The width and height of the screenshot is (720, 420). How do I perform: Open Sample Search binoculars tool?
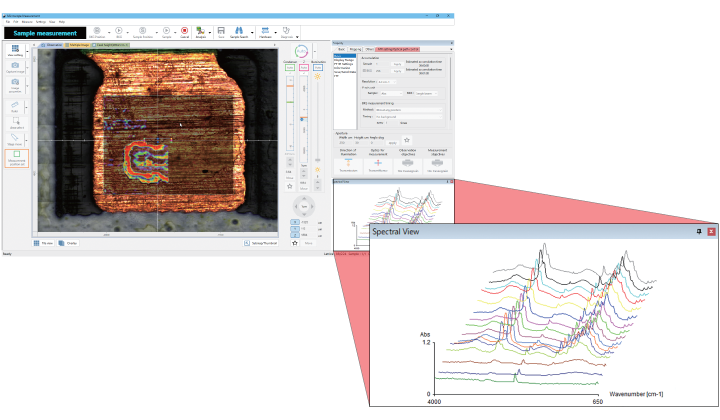click(240, 32)
